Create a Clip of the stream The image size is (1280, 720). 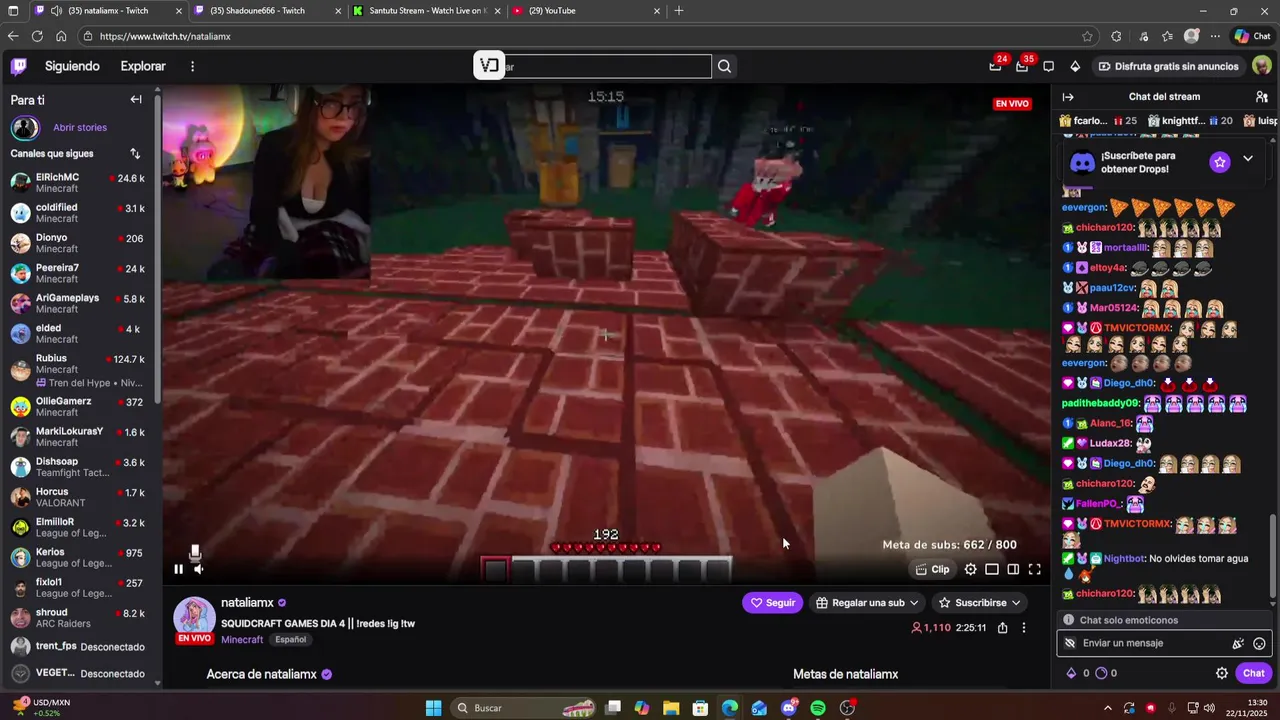point(932,569)
